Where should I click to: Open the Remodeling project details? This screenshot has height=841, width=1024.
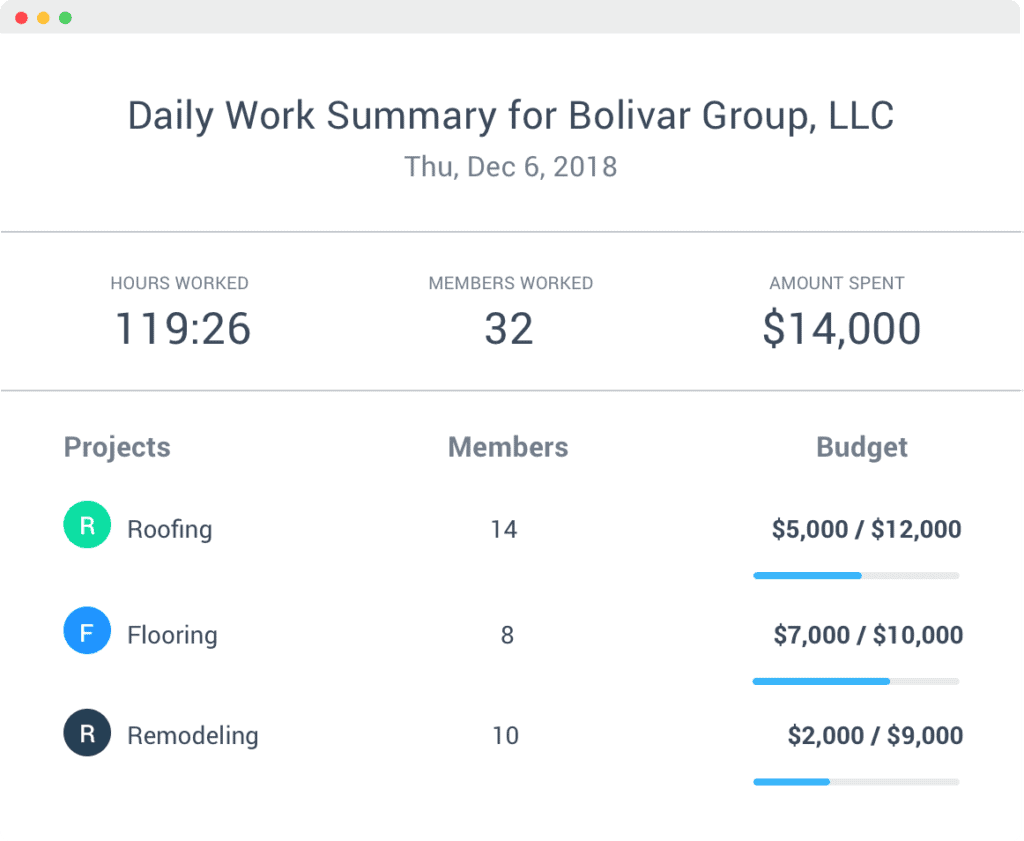(x=192, y=735)
